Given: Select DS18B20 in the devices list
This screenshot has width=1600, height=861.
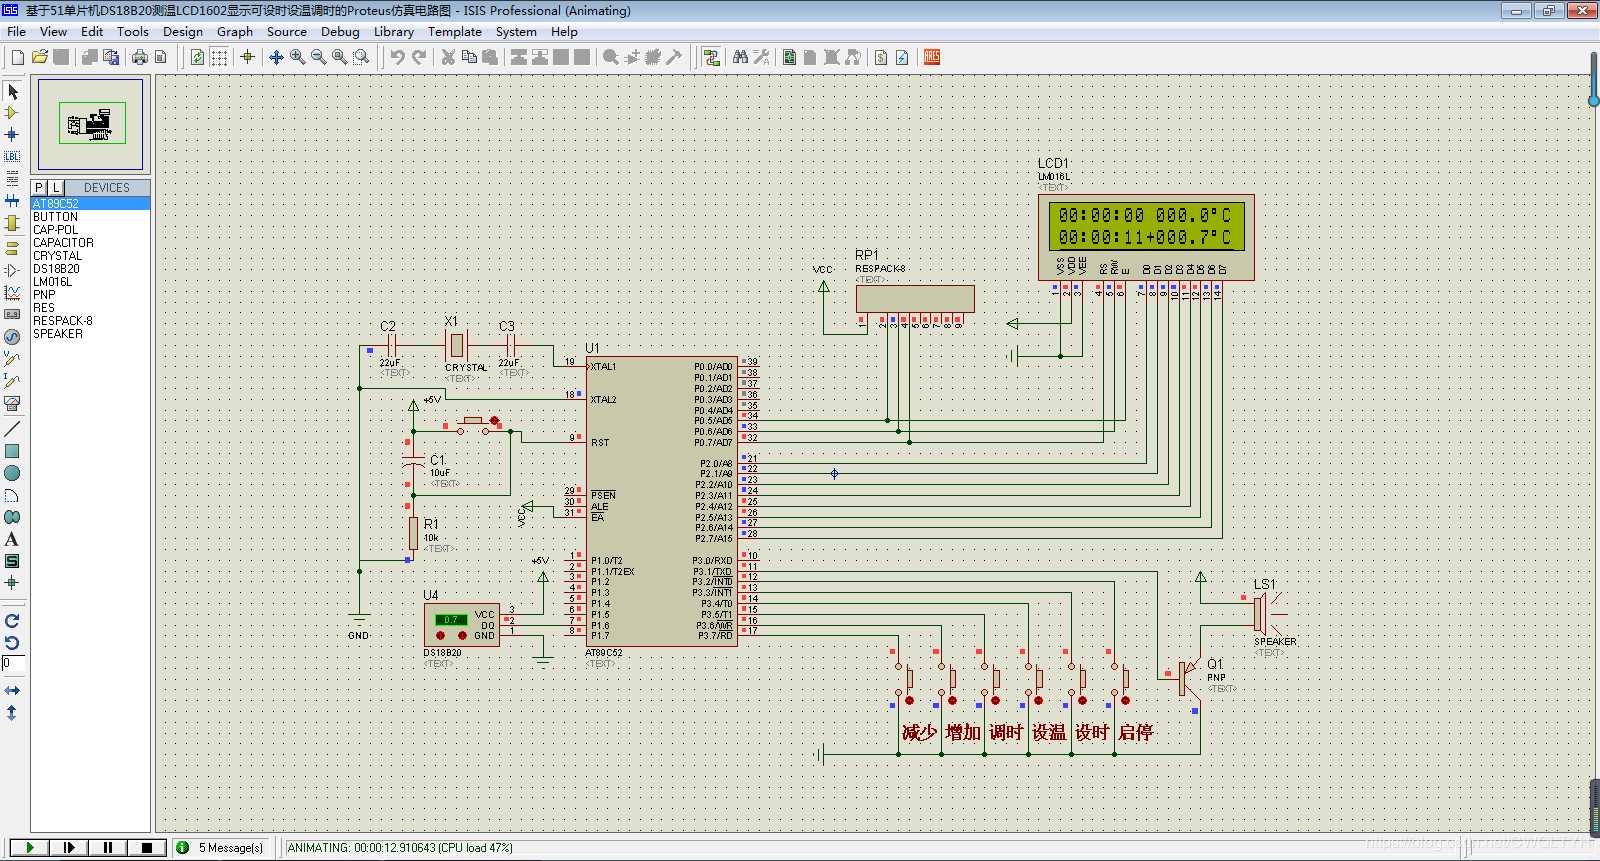Looking at the screenshot, I should (x=91, y=268).
